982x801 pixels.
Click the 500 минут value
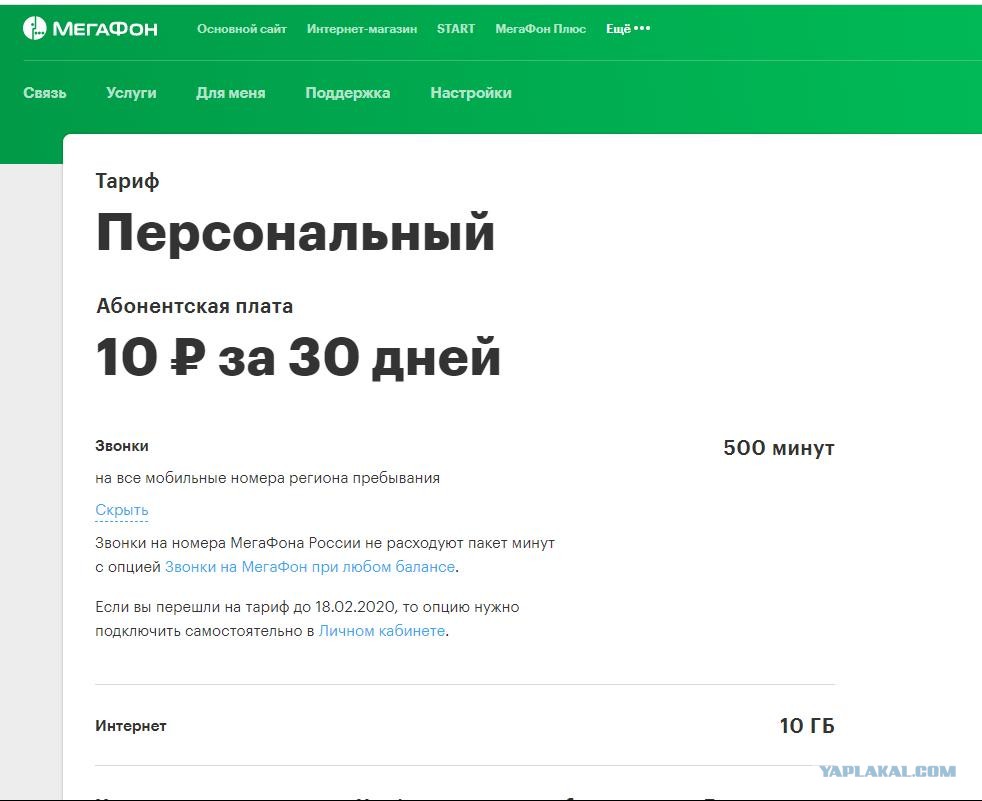pos(778,448)
